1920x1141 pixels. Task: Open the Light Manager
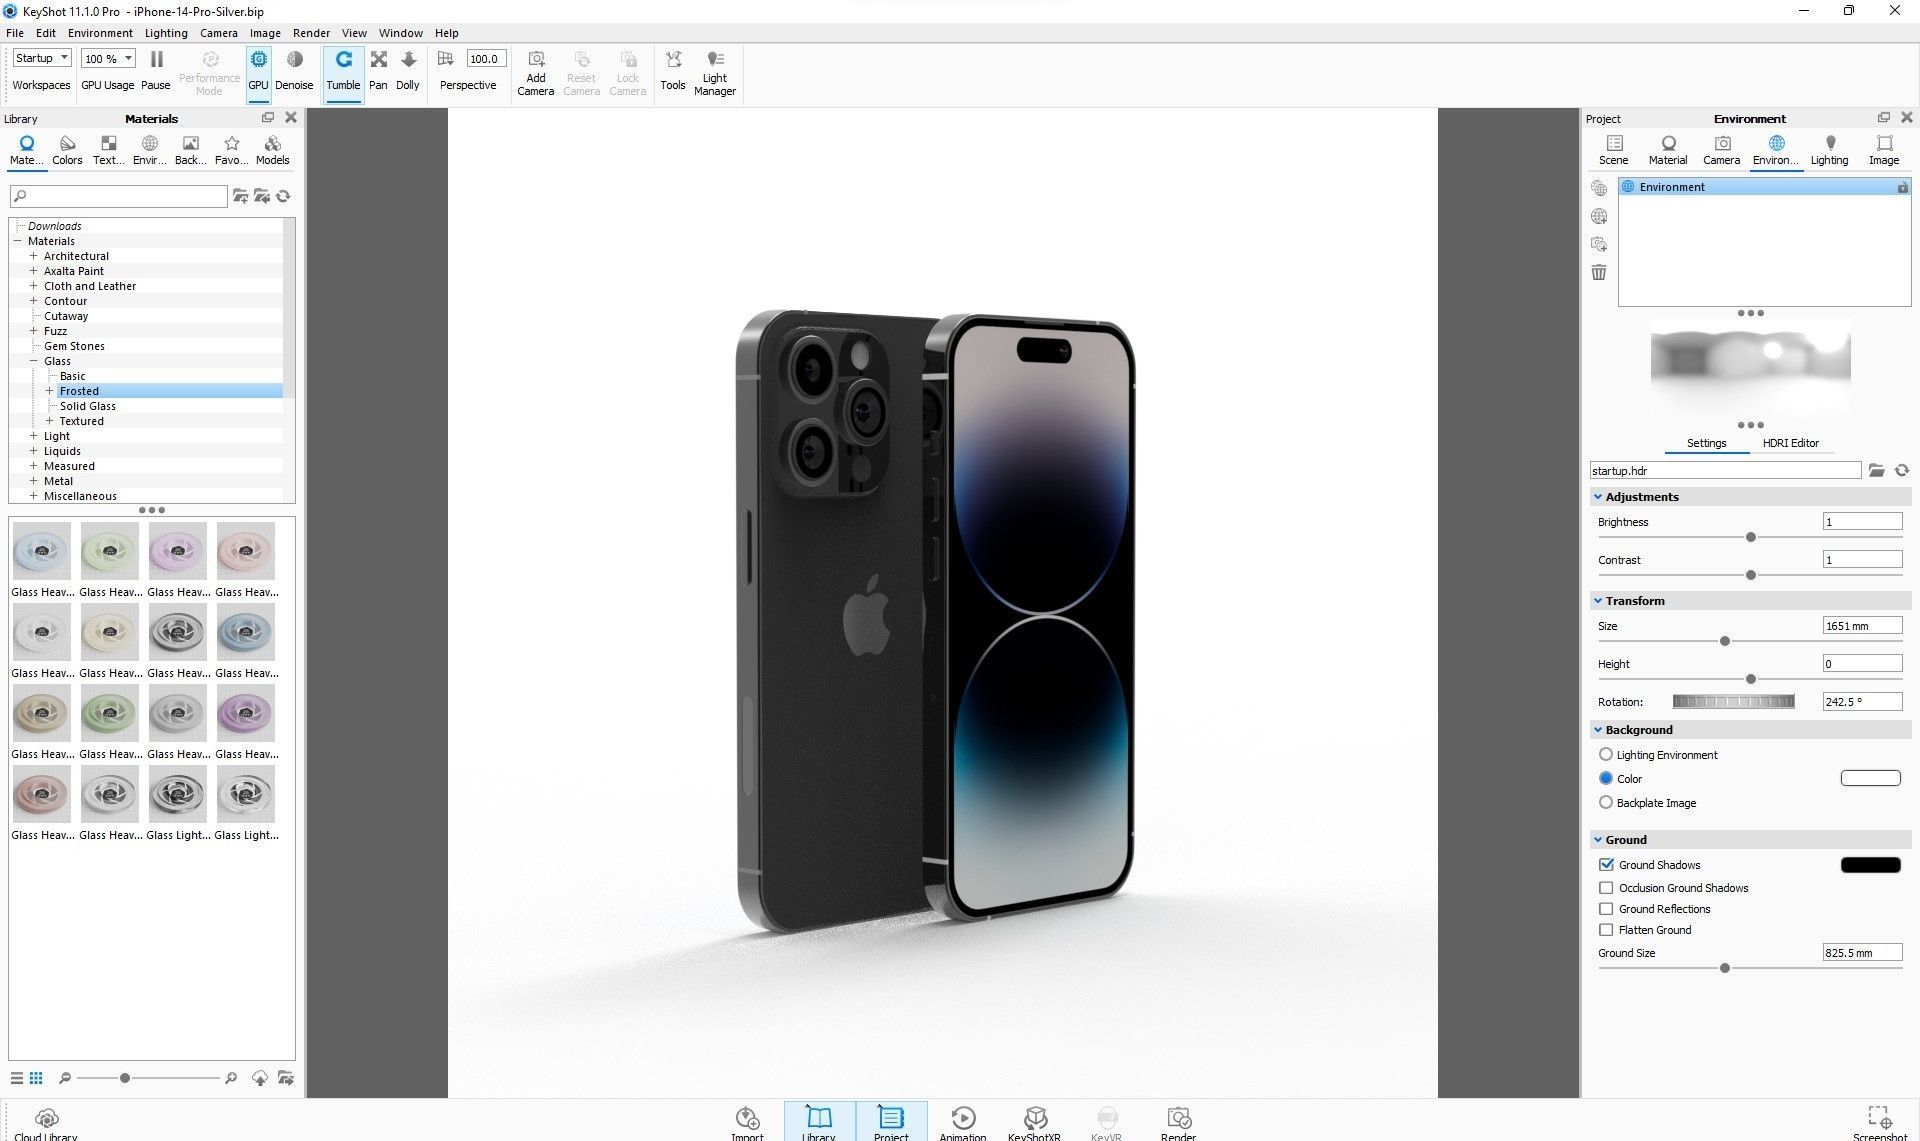coord(715,73)
